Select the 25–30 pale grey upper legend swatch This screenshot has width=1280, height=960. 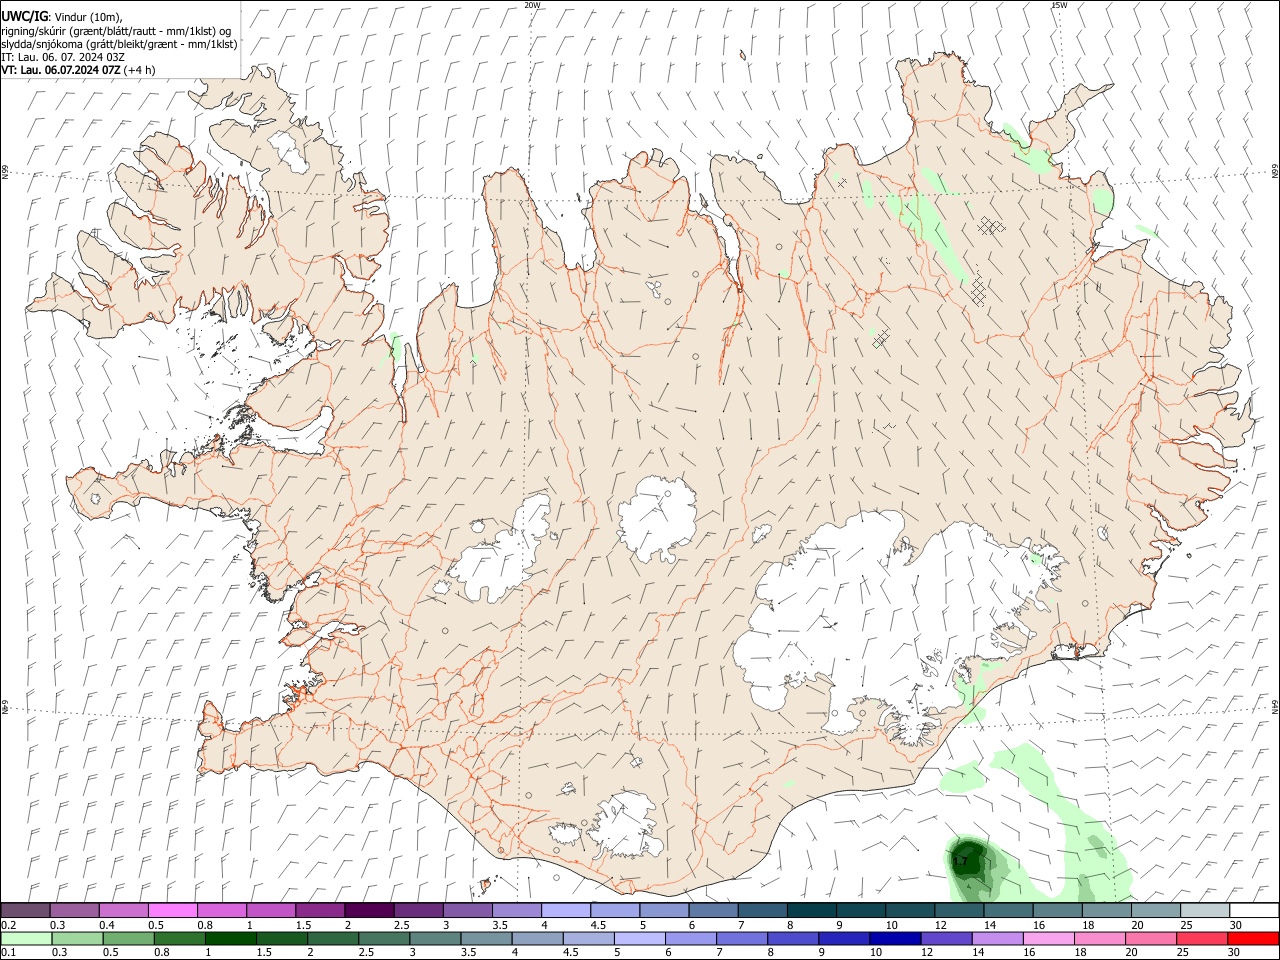[1203, 910]
